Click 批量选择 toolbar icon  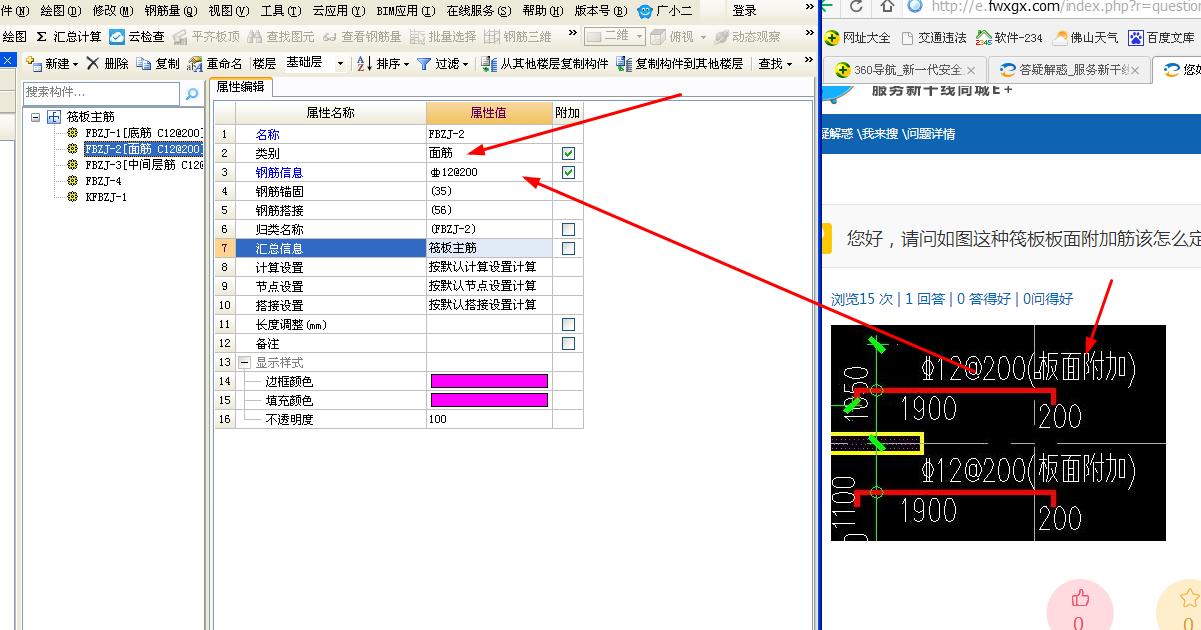419,37
